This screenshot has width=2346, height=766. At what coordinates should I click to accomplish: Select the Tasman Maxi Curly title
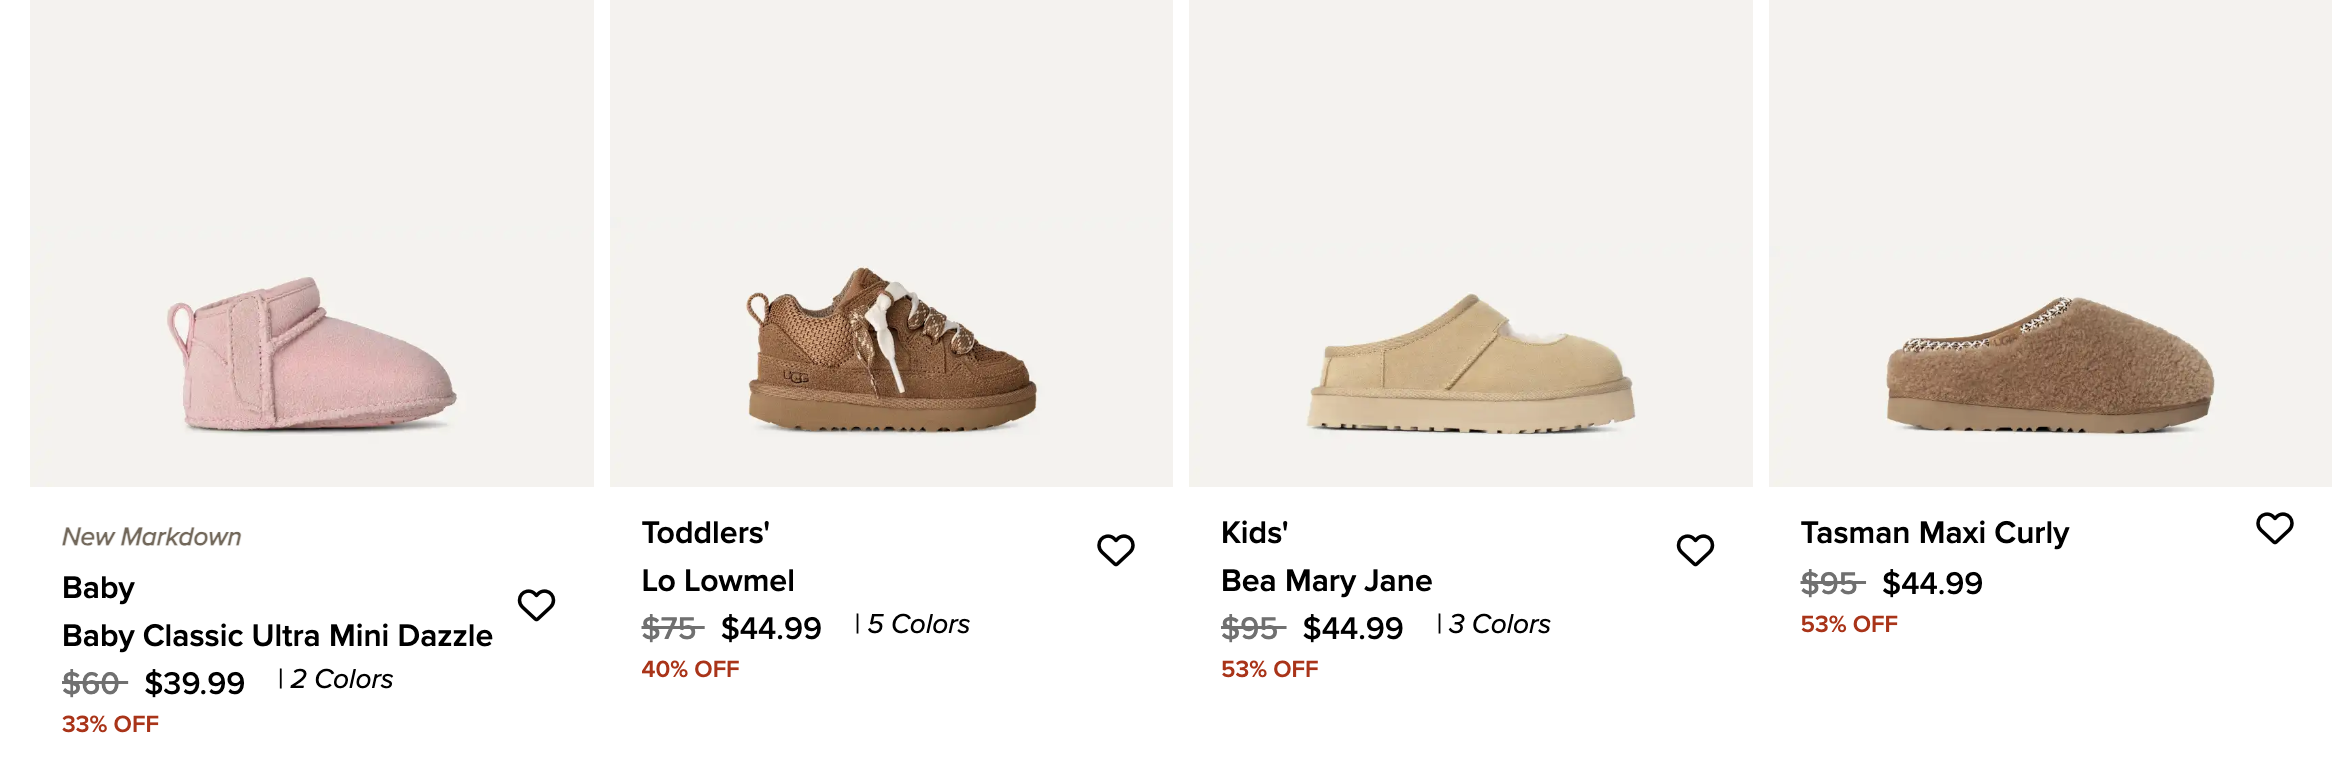1934,533
